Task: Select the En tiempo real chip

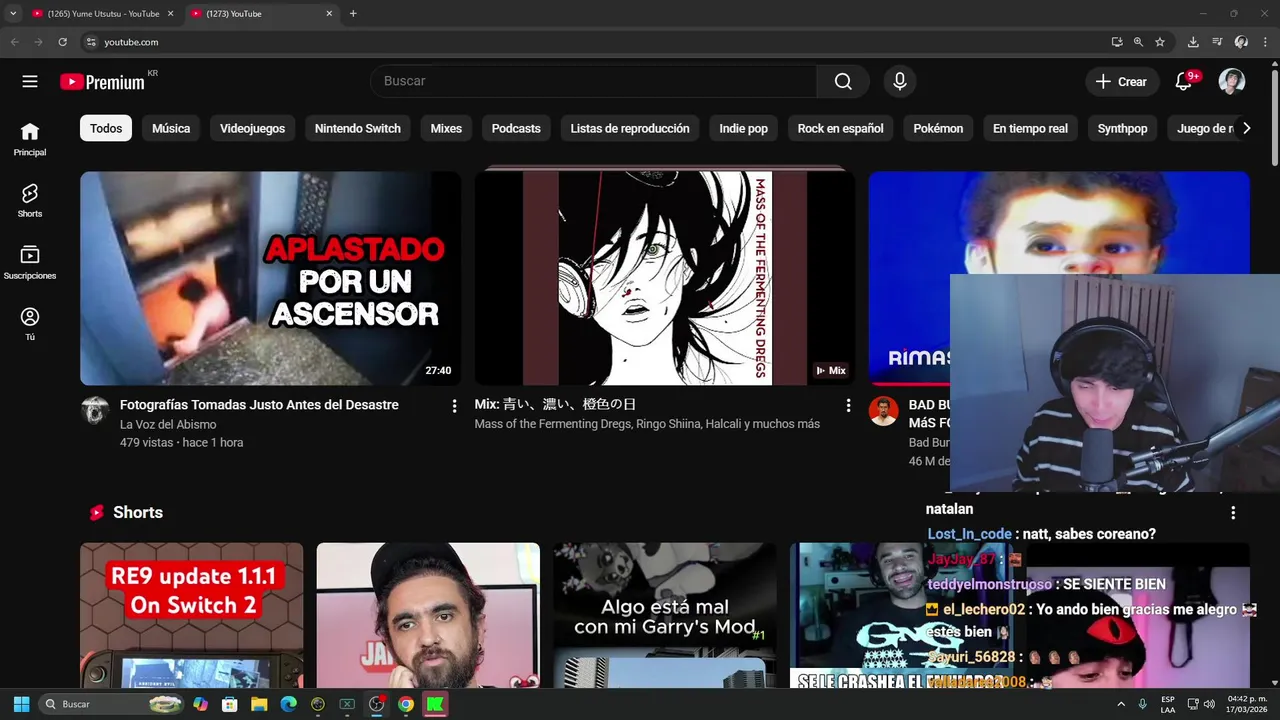Action: point(1030,128)
